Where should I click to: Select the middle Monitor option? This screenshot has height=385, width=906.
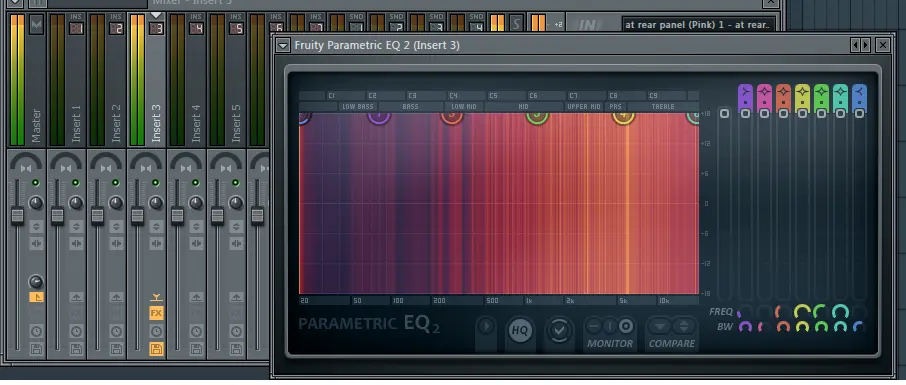coord(610,327)
